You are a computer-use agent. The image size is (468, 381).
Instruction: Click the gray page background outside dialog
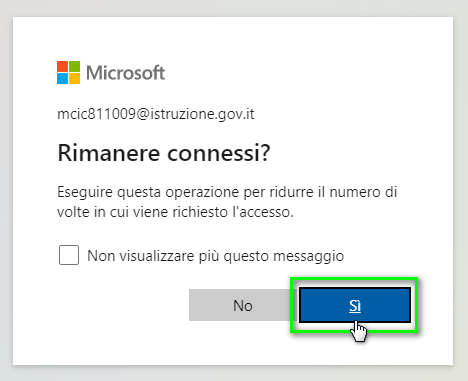[x=233, y=373]
